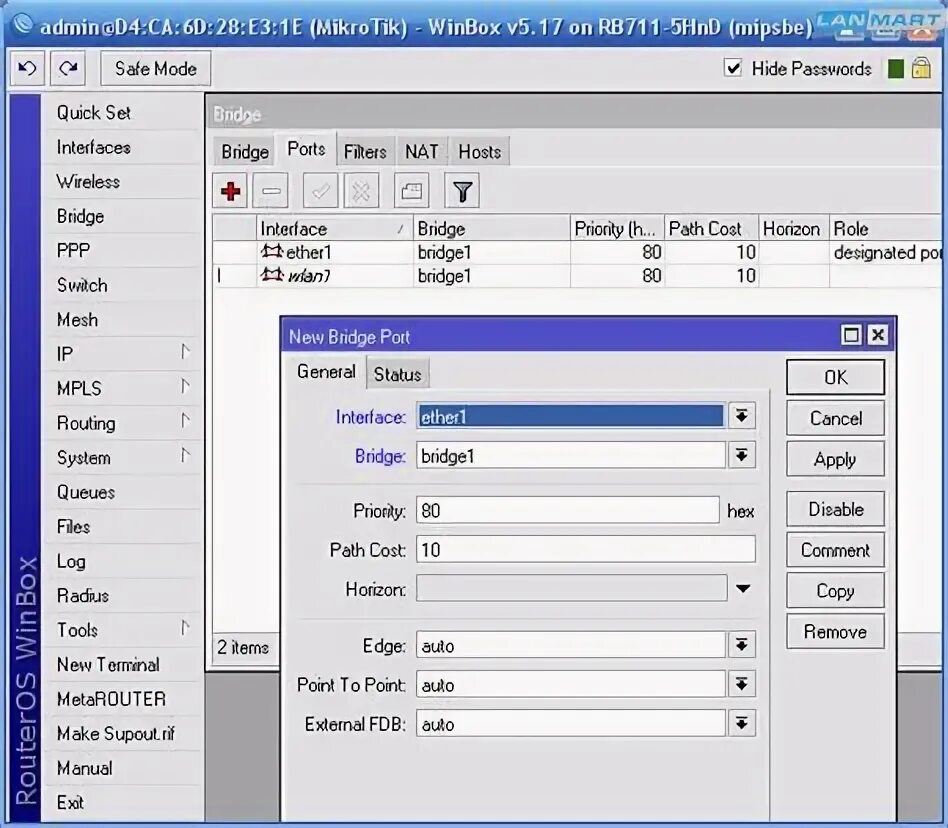Click the wlan1 port row icon
This screenshot has width=948, height=828.
pos(271,275)
